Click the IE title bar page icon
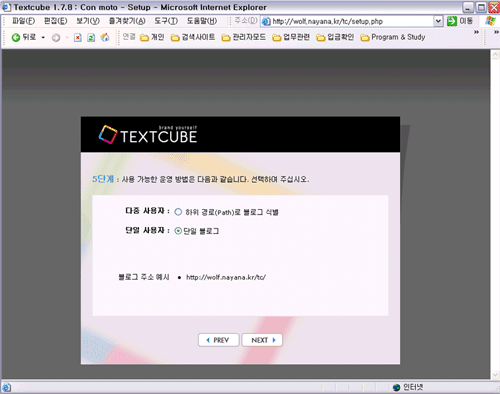The image size is (500, 394). point(7,7)
